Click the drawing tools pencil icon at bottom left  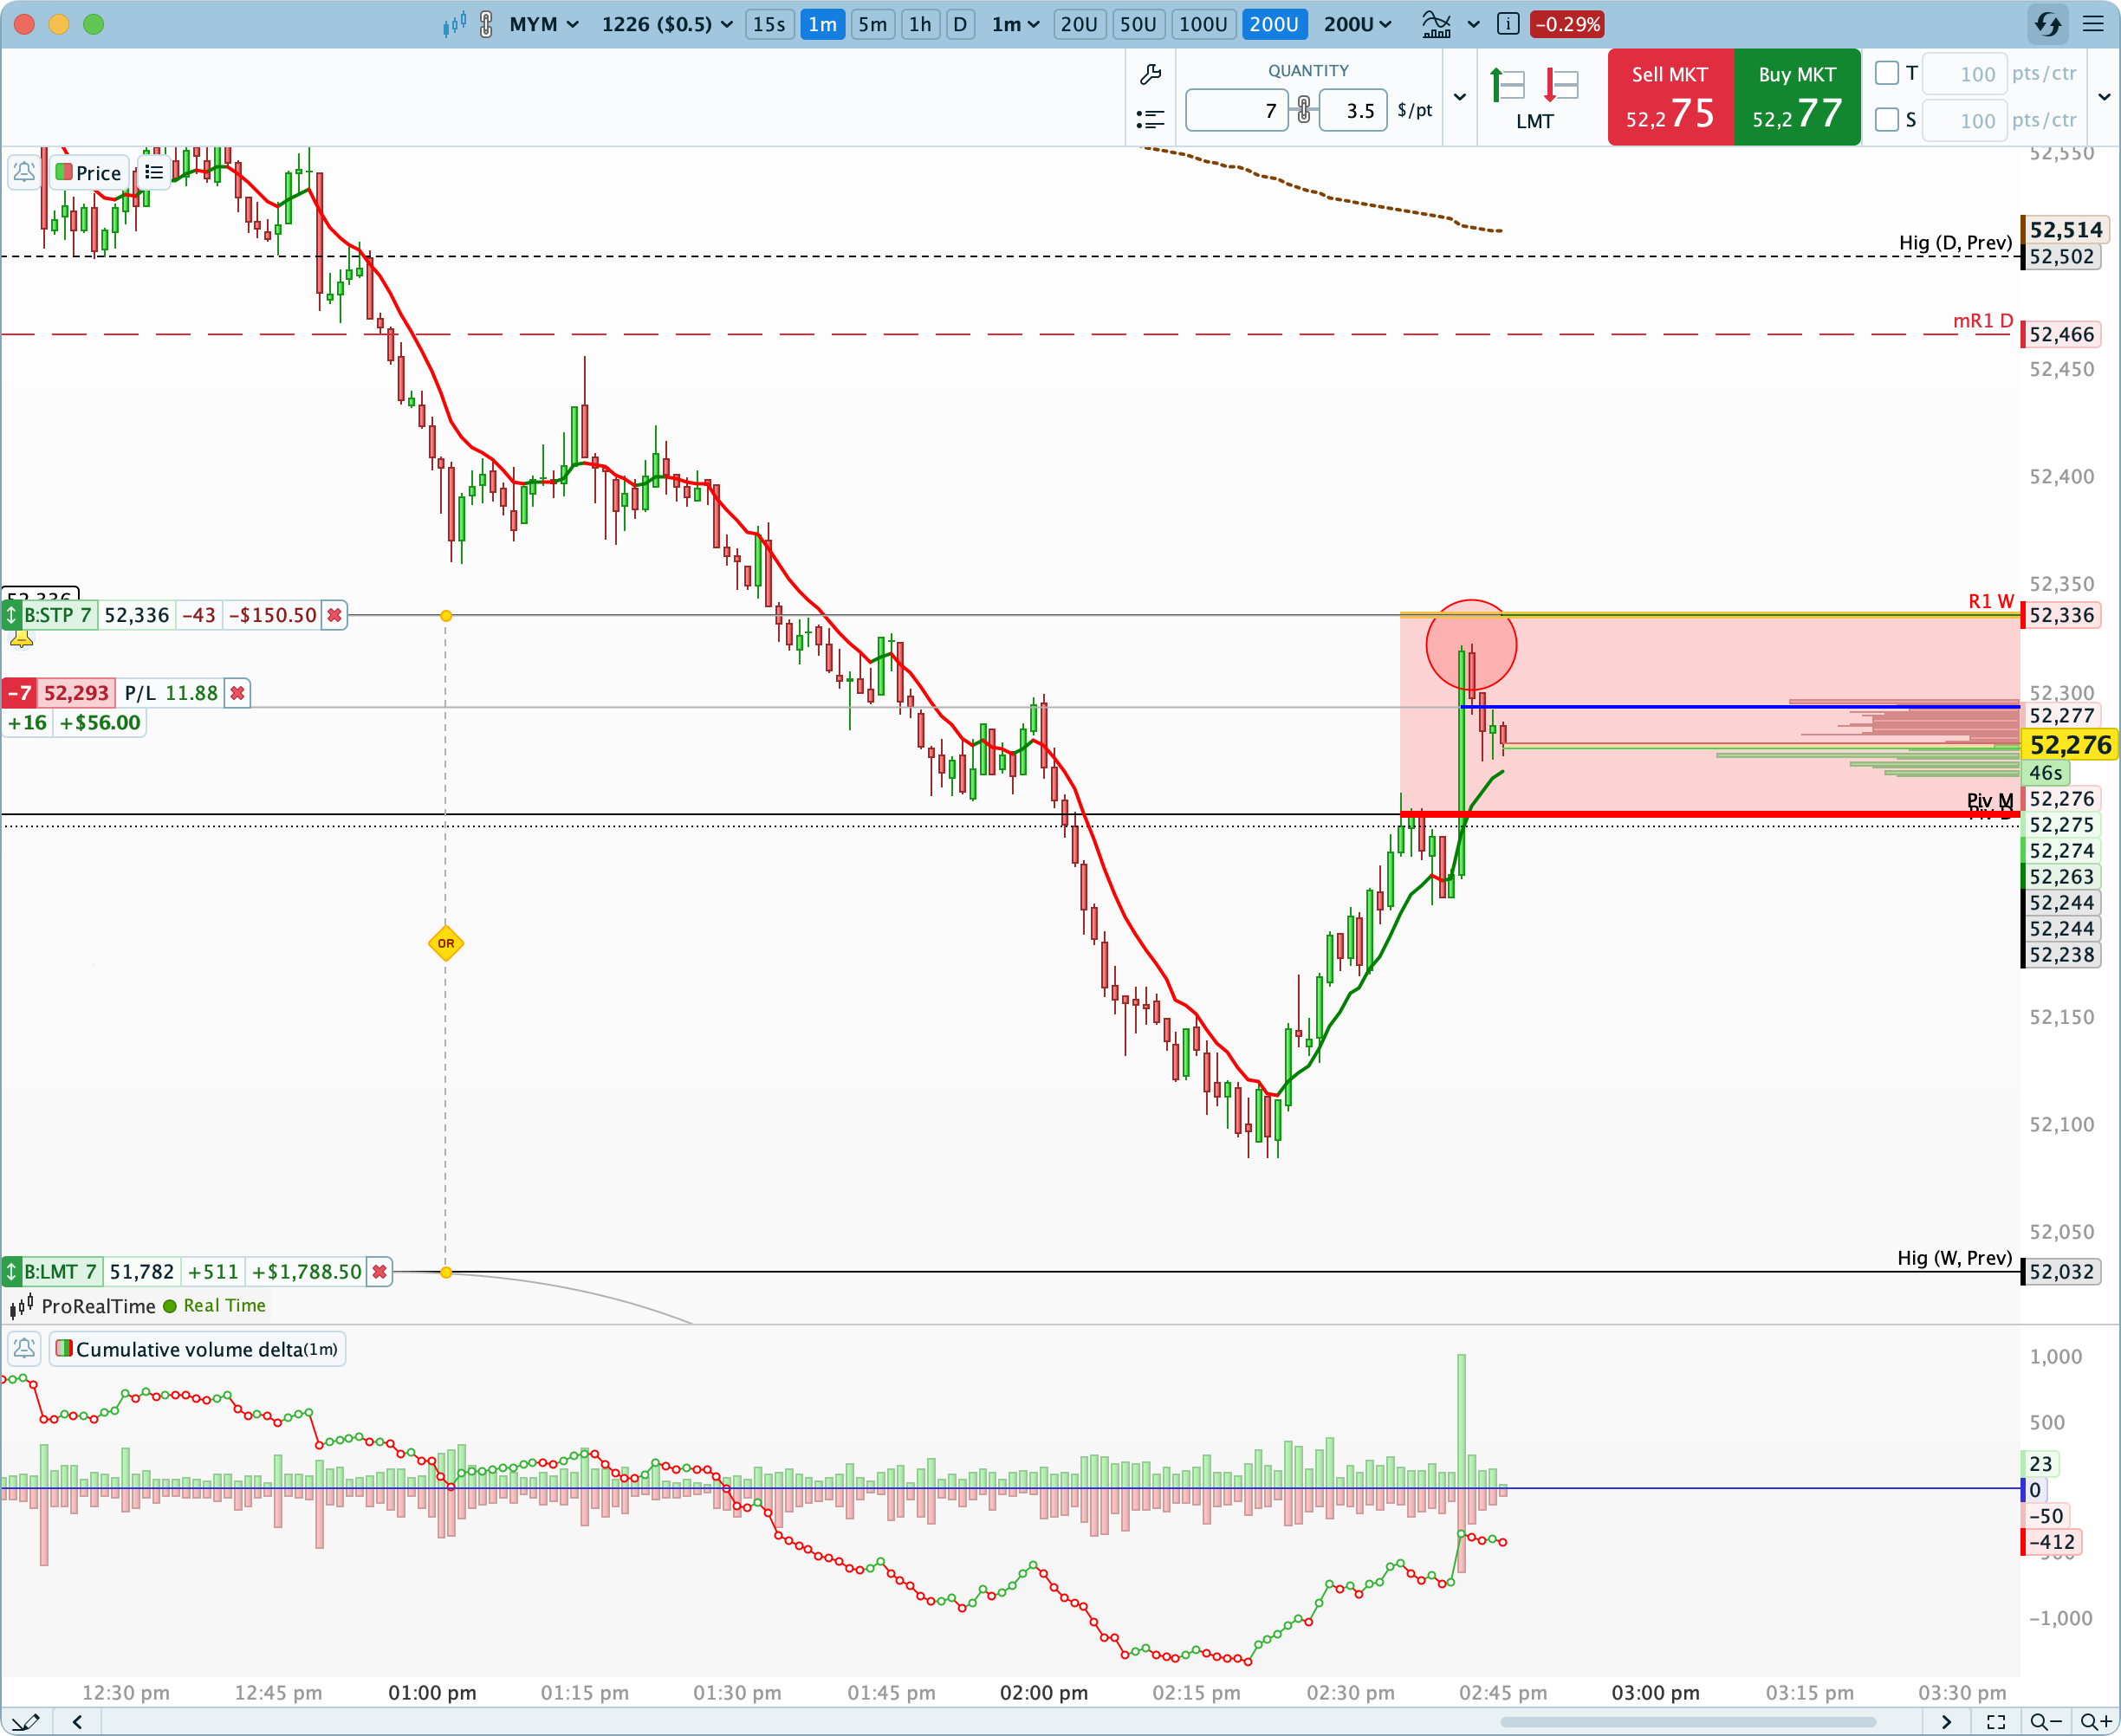pyautogui.click(x=26, y=1722)
